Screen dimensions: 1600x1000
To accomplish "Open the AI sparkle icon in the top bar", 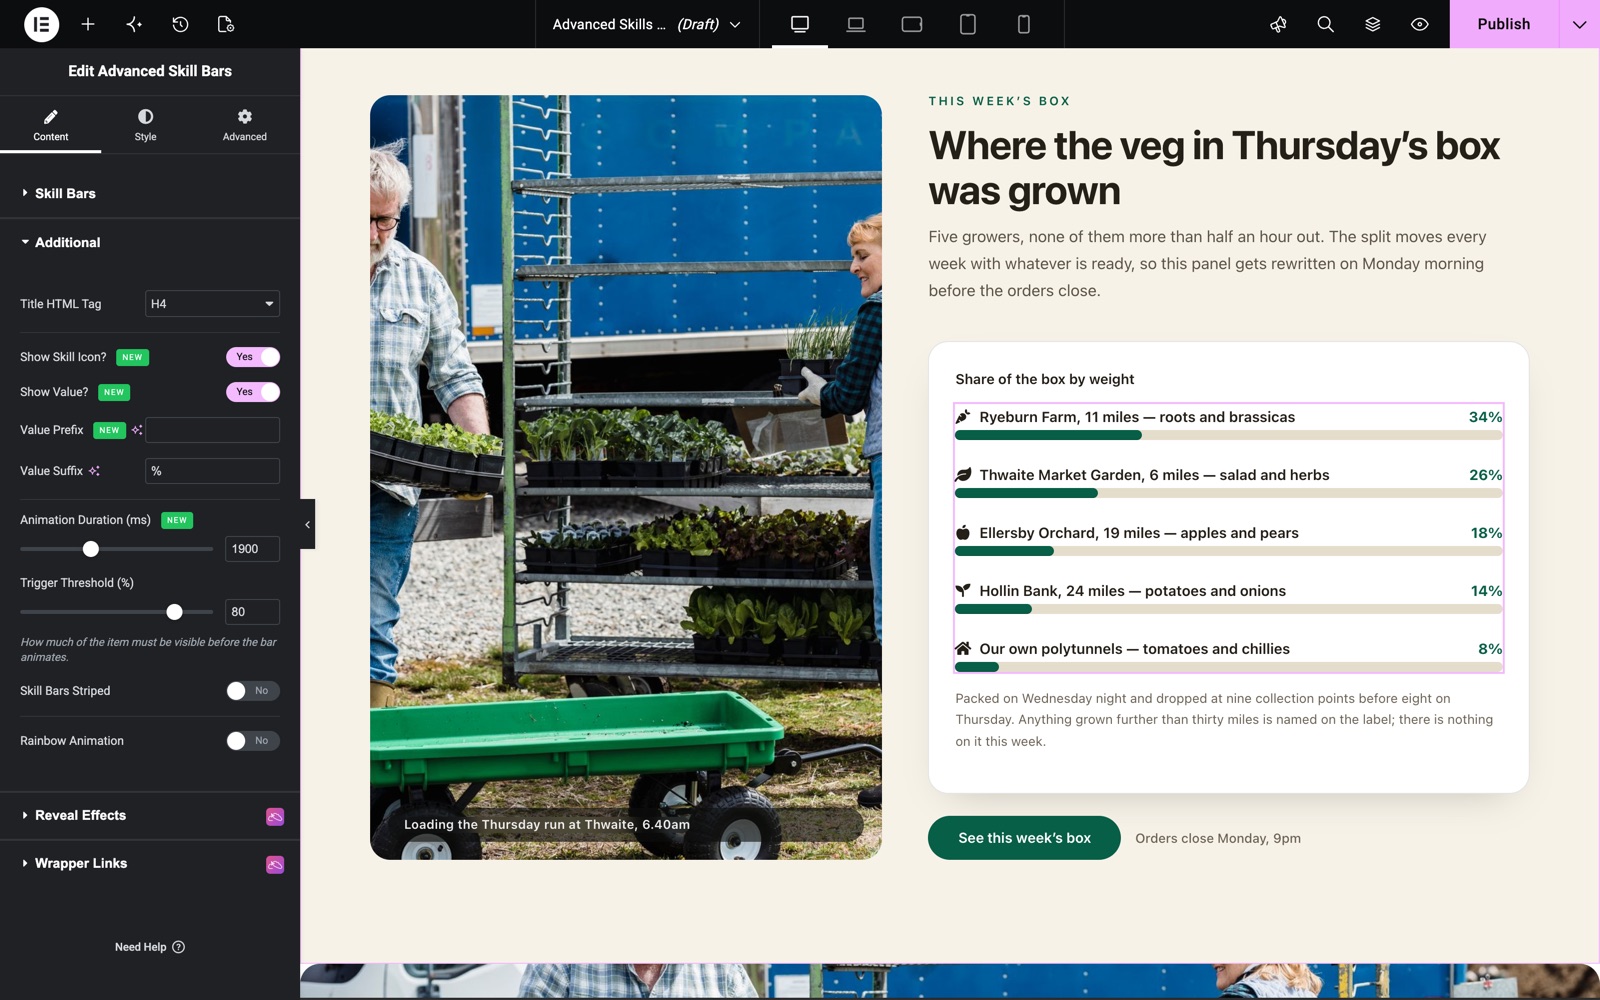I will click(x=134, y=24).
